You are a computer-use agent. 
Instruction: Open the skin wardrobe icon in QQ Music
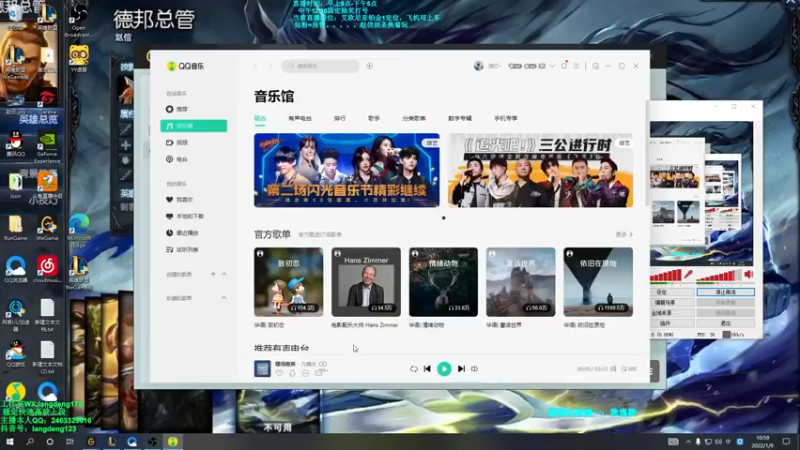click(564, 65)
